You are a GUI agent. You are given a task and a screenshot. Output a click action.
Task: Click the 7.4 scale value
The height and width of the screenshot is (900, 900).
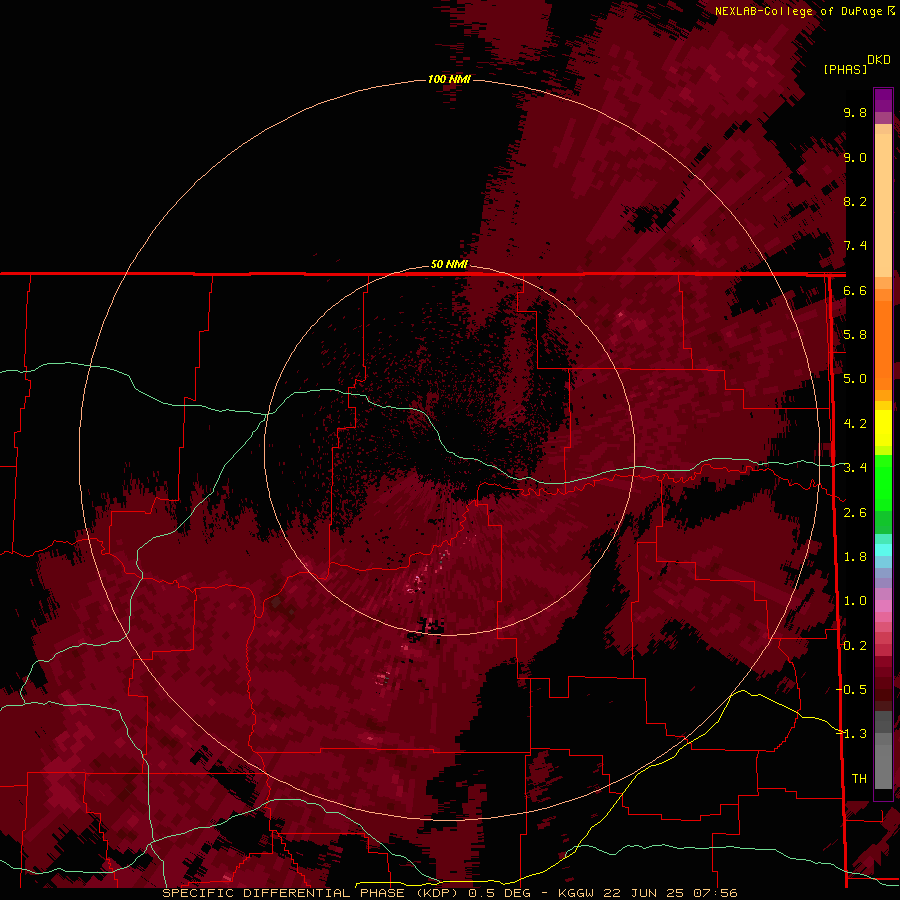(855, 246)
